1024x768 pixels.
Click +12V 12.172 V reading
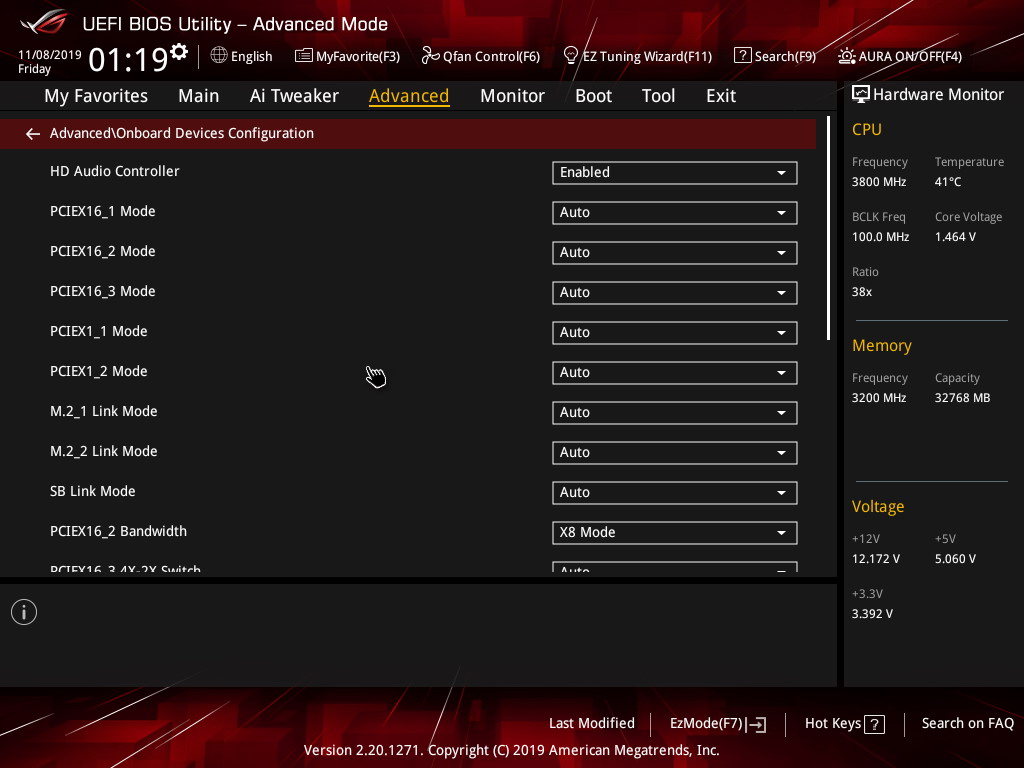(x=876, y=559)
